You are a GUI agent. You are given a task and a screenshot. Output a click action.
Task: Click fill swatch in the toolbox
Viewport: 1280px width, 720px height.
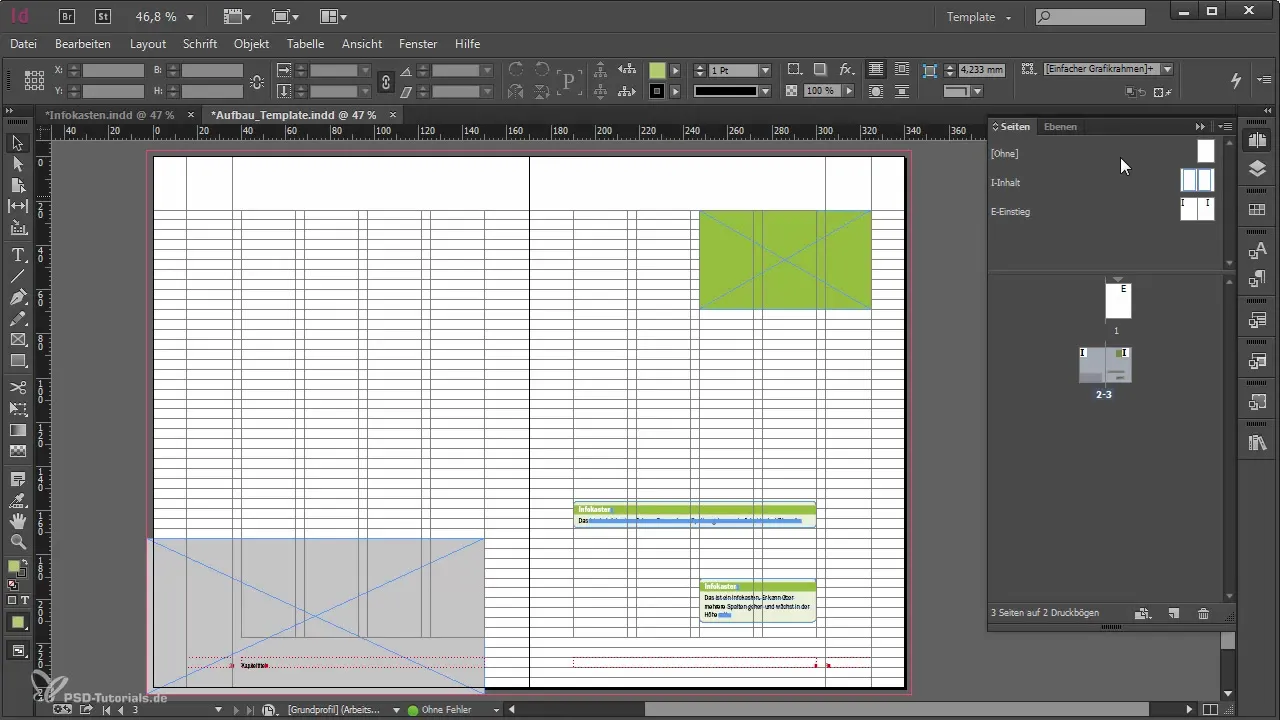[14, 566]
